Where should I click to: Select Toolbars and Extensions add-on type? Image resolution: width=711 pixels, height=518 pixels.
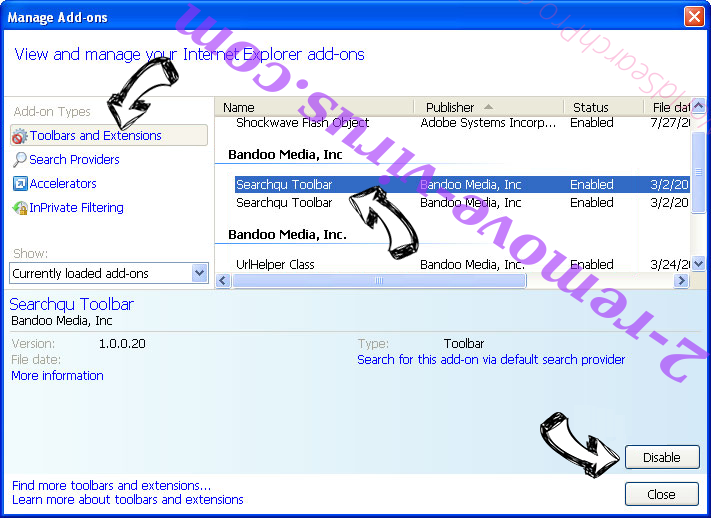pos(109,136)
